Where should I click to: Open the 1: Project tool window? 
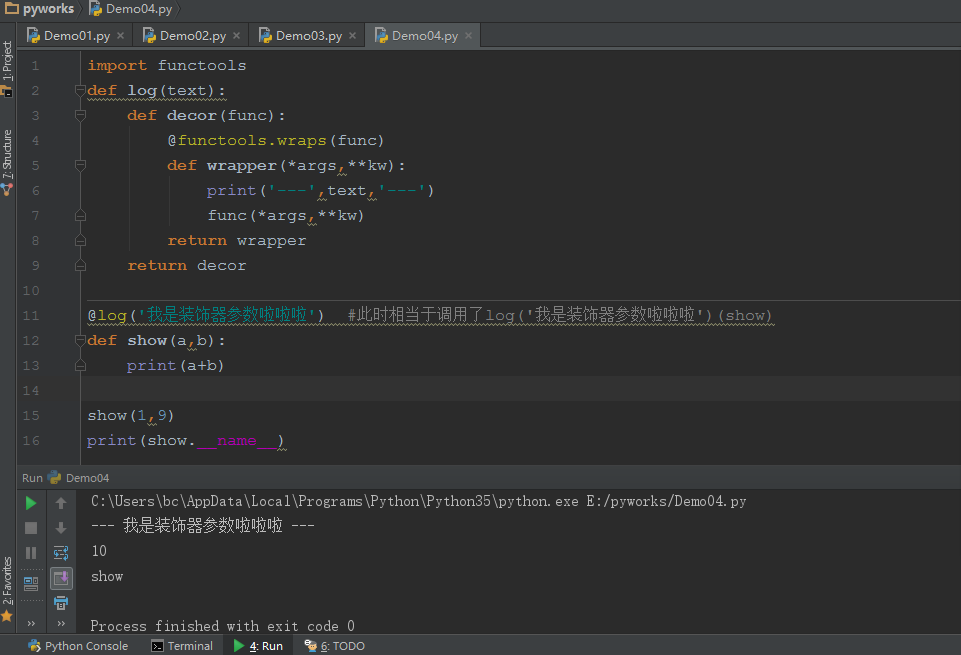(x=8, y=62)
